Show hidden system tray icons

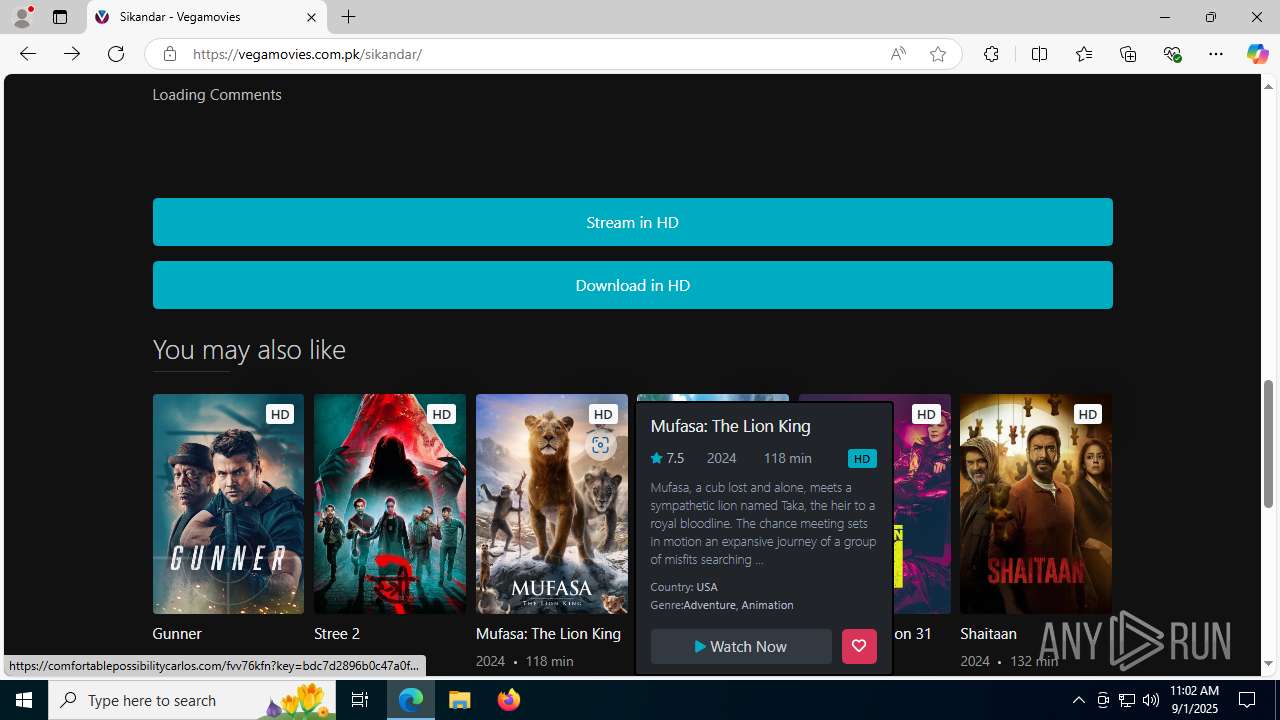click(1078, 700)
